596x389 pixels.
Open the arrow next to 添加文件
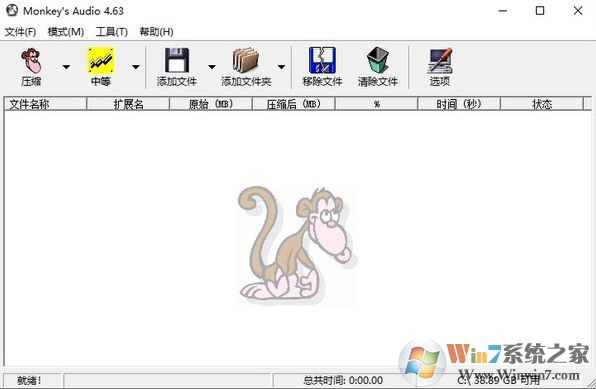coord(212,67)
